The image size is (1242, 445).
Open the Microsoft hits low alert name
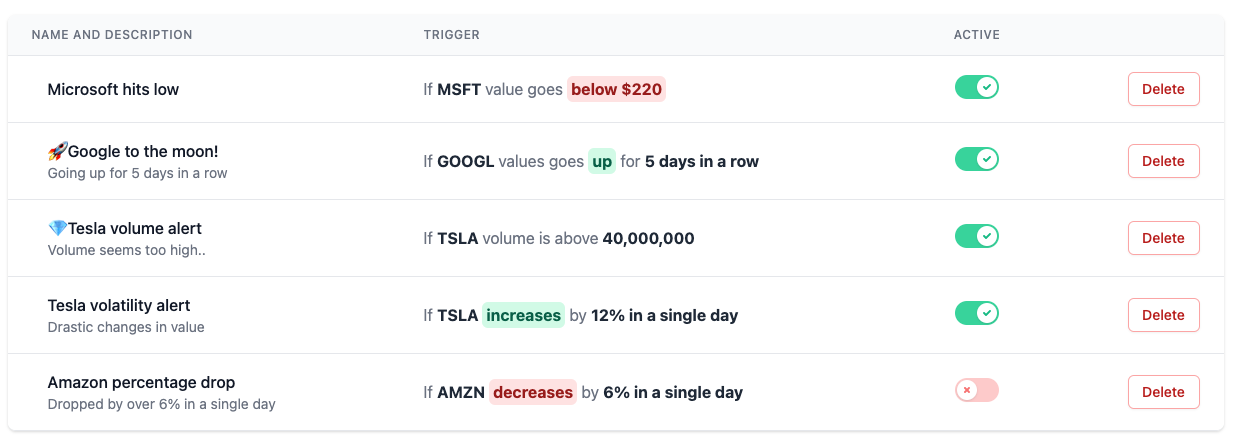113,89
